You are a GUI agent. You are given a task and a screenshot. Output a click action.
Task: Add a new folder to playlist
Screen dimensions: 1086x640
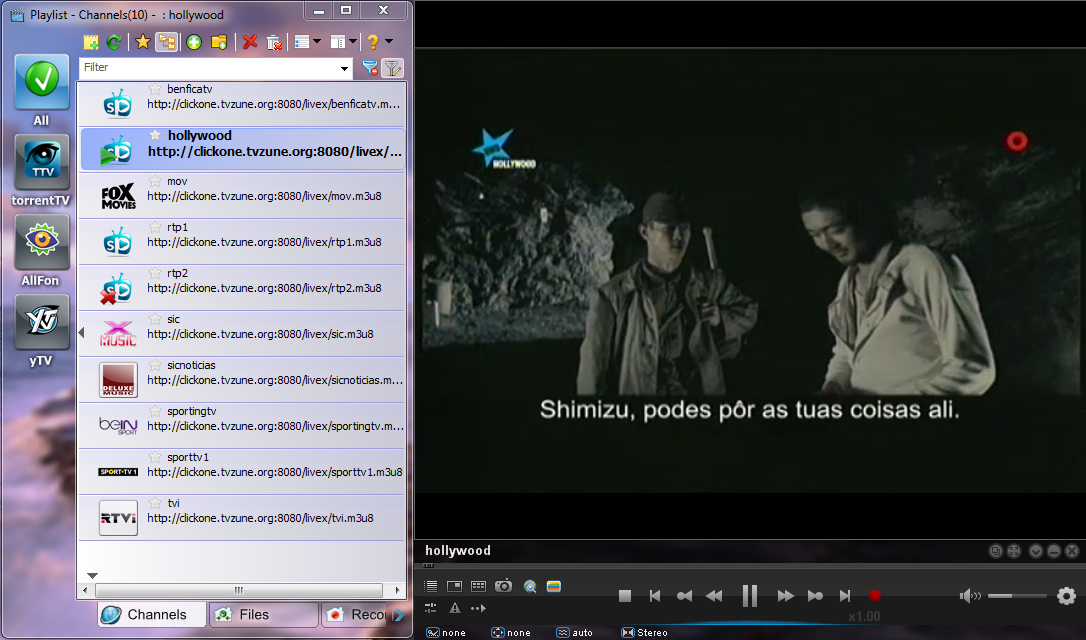click(x=219, y=42)
